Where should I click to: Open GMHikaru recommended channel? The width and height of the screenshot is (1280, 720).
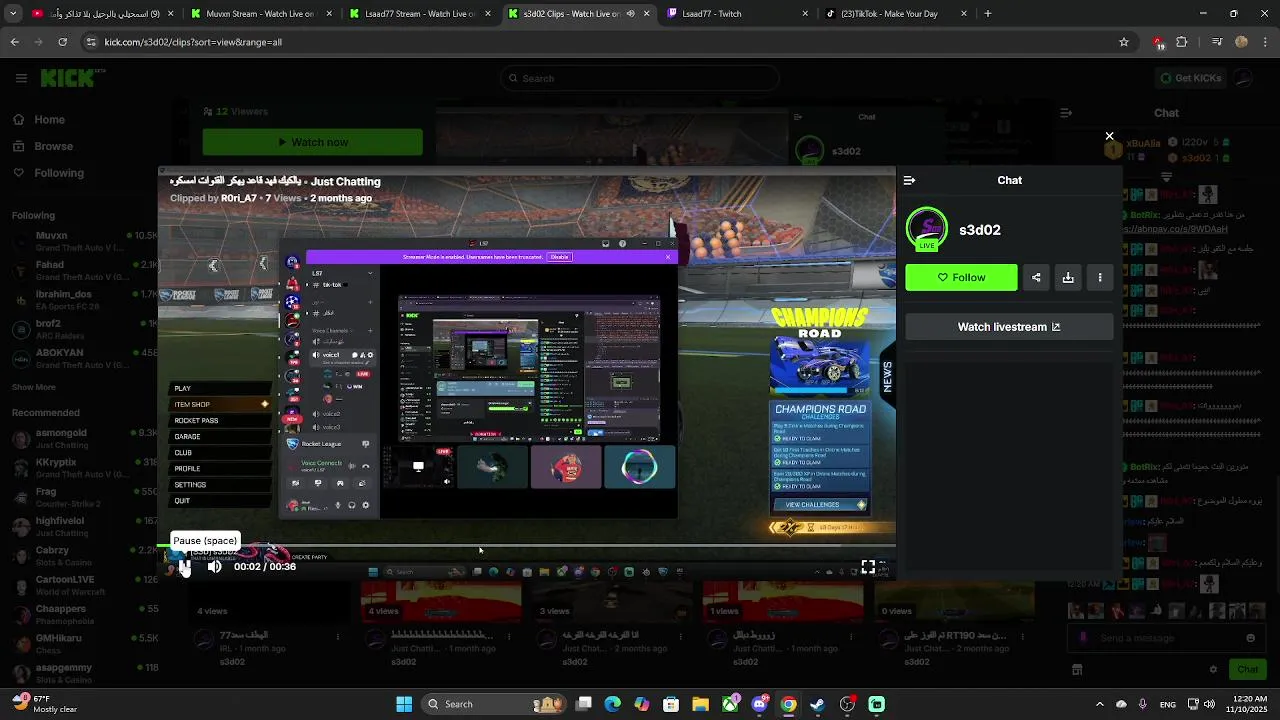[x=85, y=643]
